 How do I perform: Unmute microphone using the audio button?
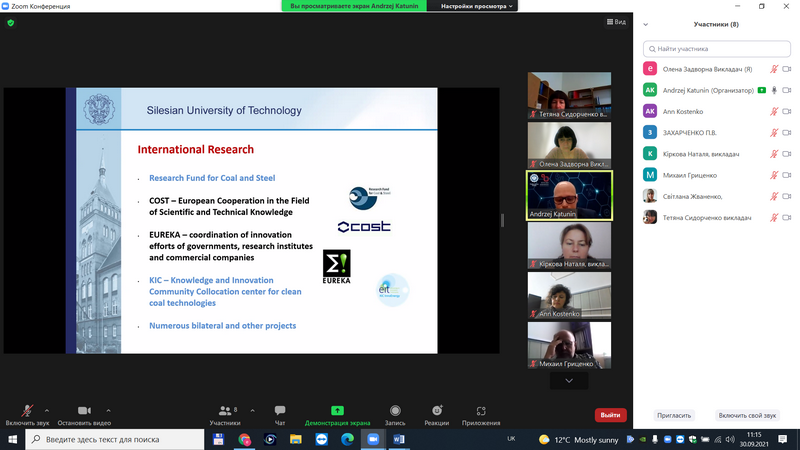tap(26, 412)
